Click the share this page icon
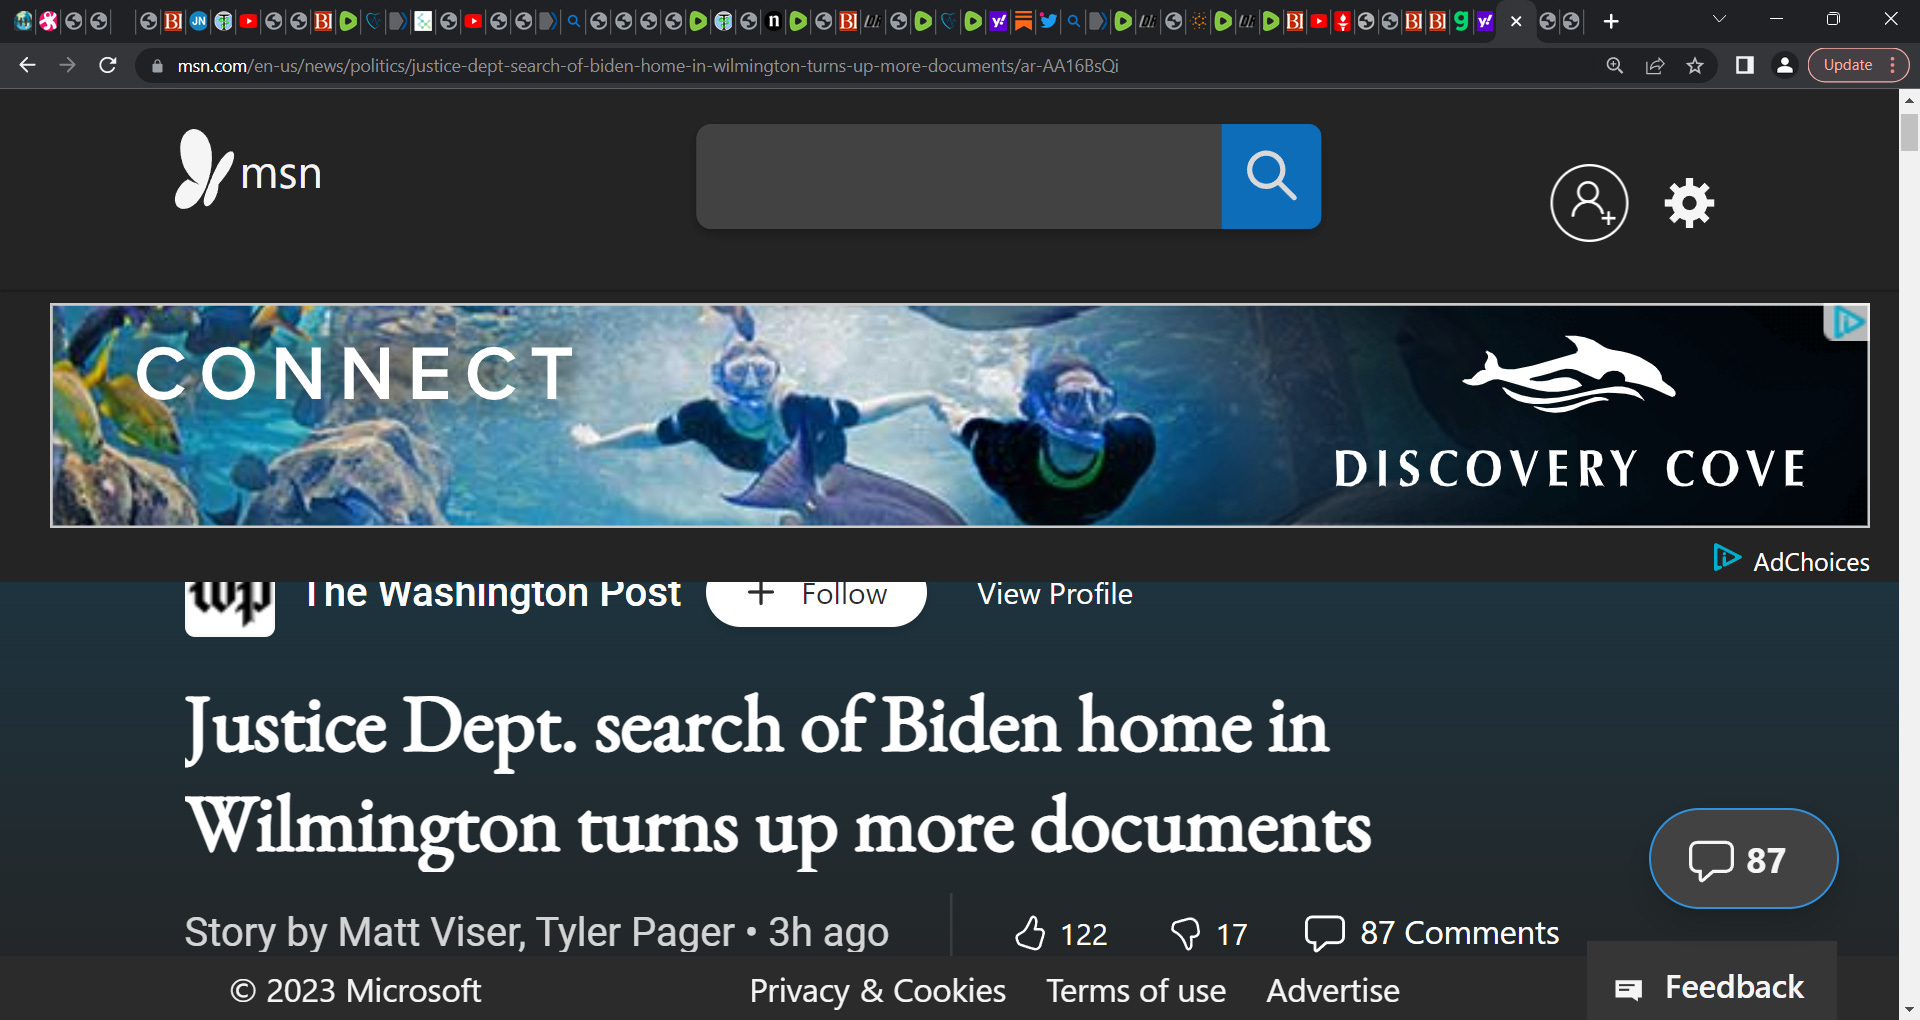This screenshot has width=1920, height=1020. (1655, 66)
